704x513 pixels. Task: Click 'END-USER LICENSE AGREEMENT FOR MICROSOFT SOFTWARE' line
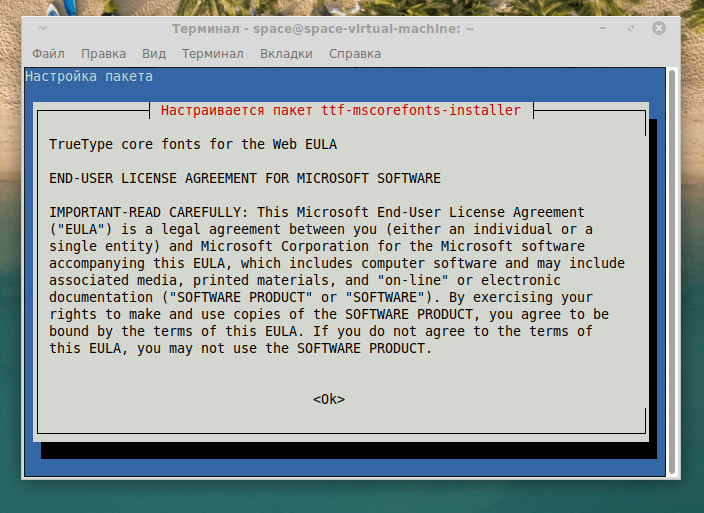pos(245,178)
